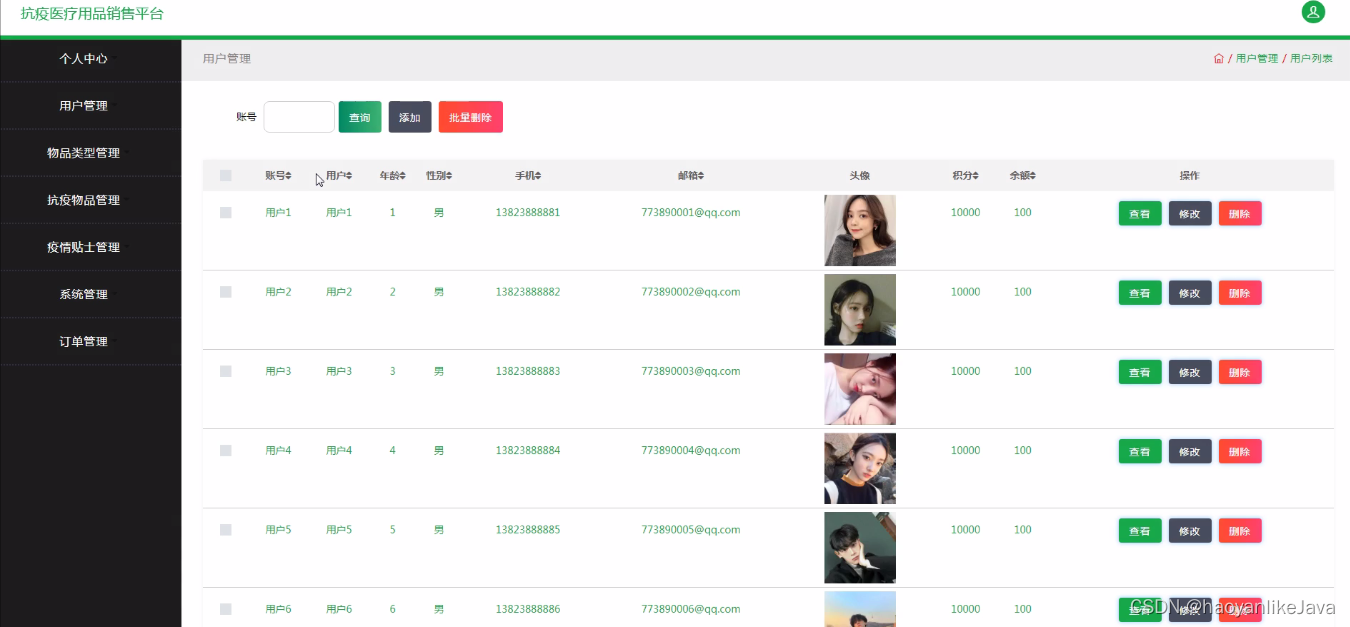The width and height of the screenshot is (1350, 627).
Task: Expand 订单管理 sidebar menu
Action: (90, 341)
